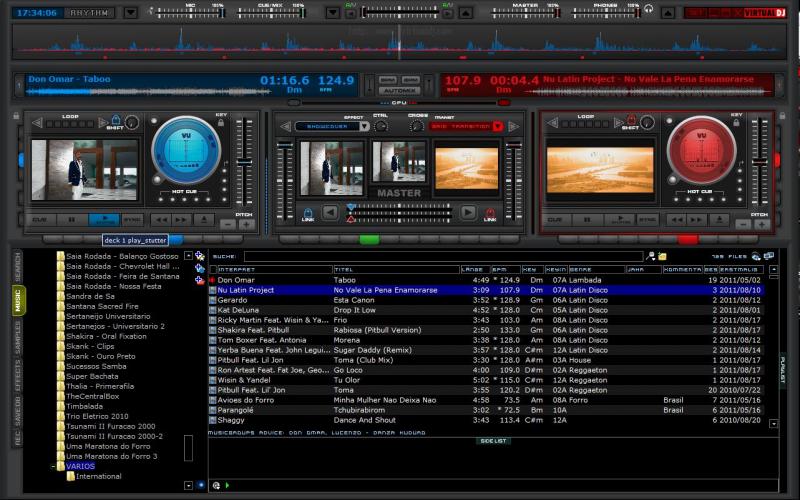Sort tracks by Titel column header
Image resolution: width=800 pixels, height=500 pixels.
point(396,269)
